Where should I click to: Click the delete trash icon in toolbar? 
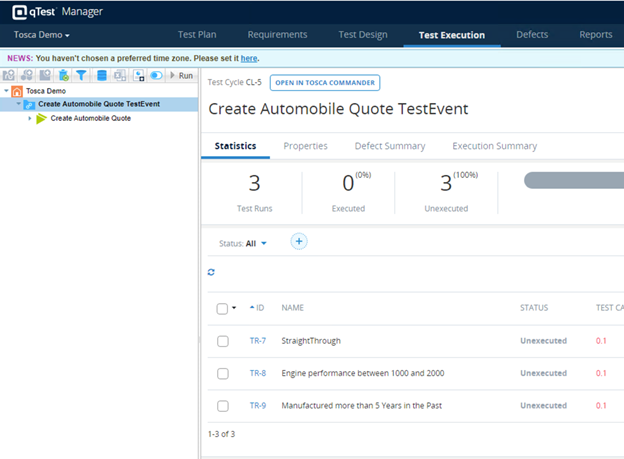64,75
